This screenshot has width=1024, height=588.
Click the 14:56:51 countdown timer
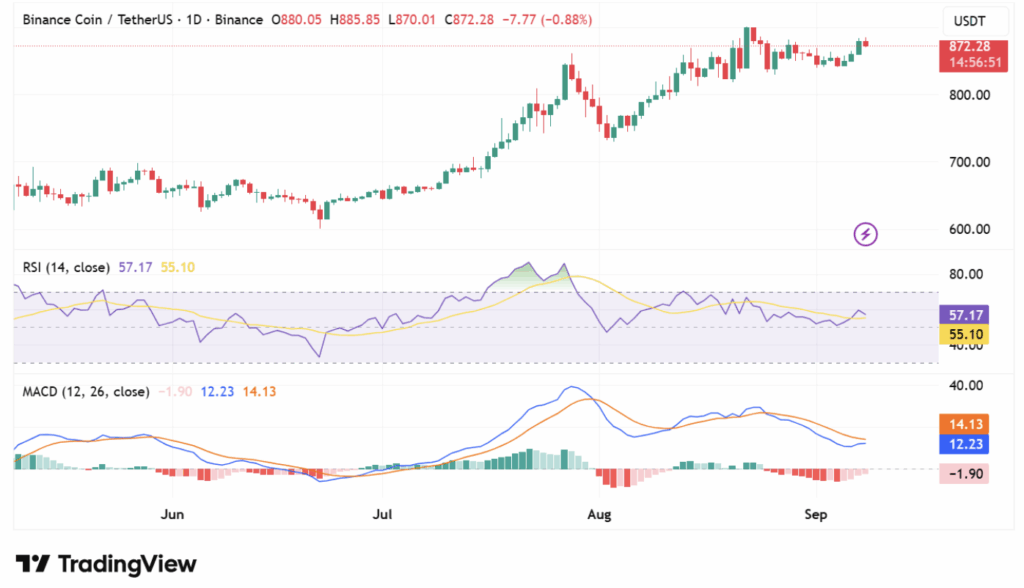[975, 63]
